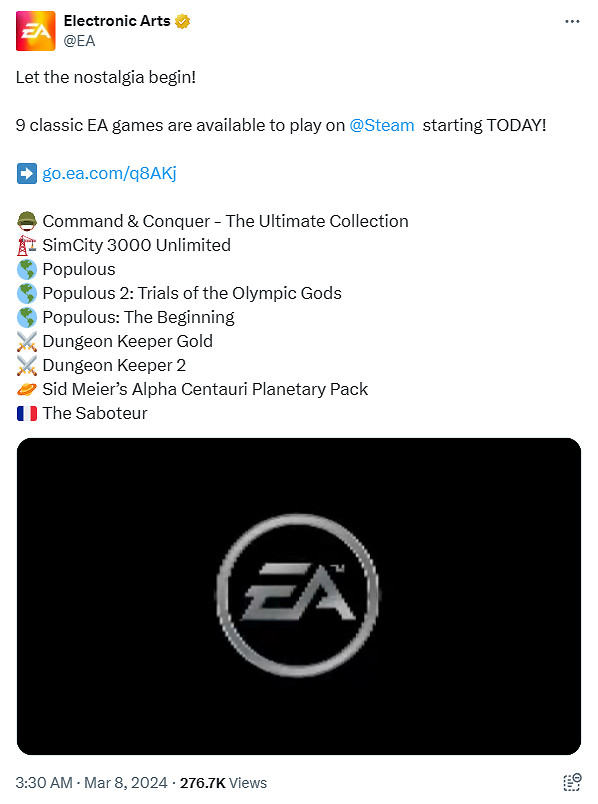Open the @Steam profile link
The width and height of the screenshot is (598, 804).
click(382, 125)
